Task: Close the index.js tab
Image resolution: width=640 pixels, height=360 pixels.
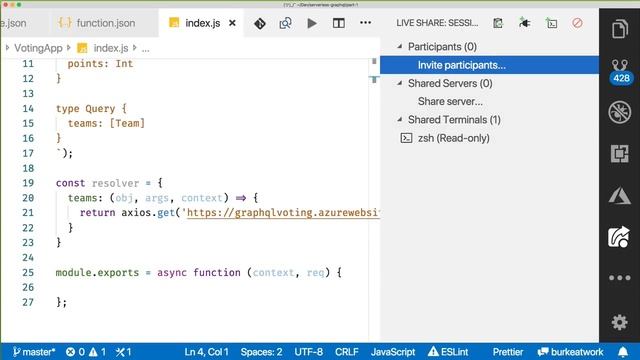Action: (232, 23)
